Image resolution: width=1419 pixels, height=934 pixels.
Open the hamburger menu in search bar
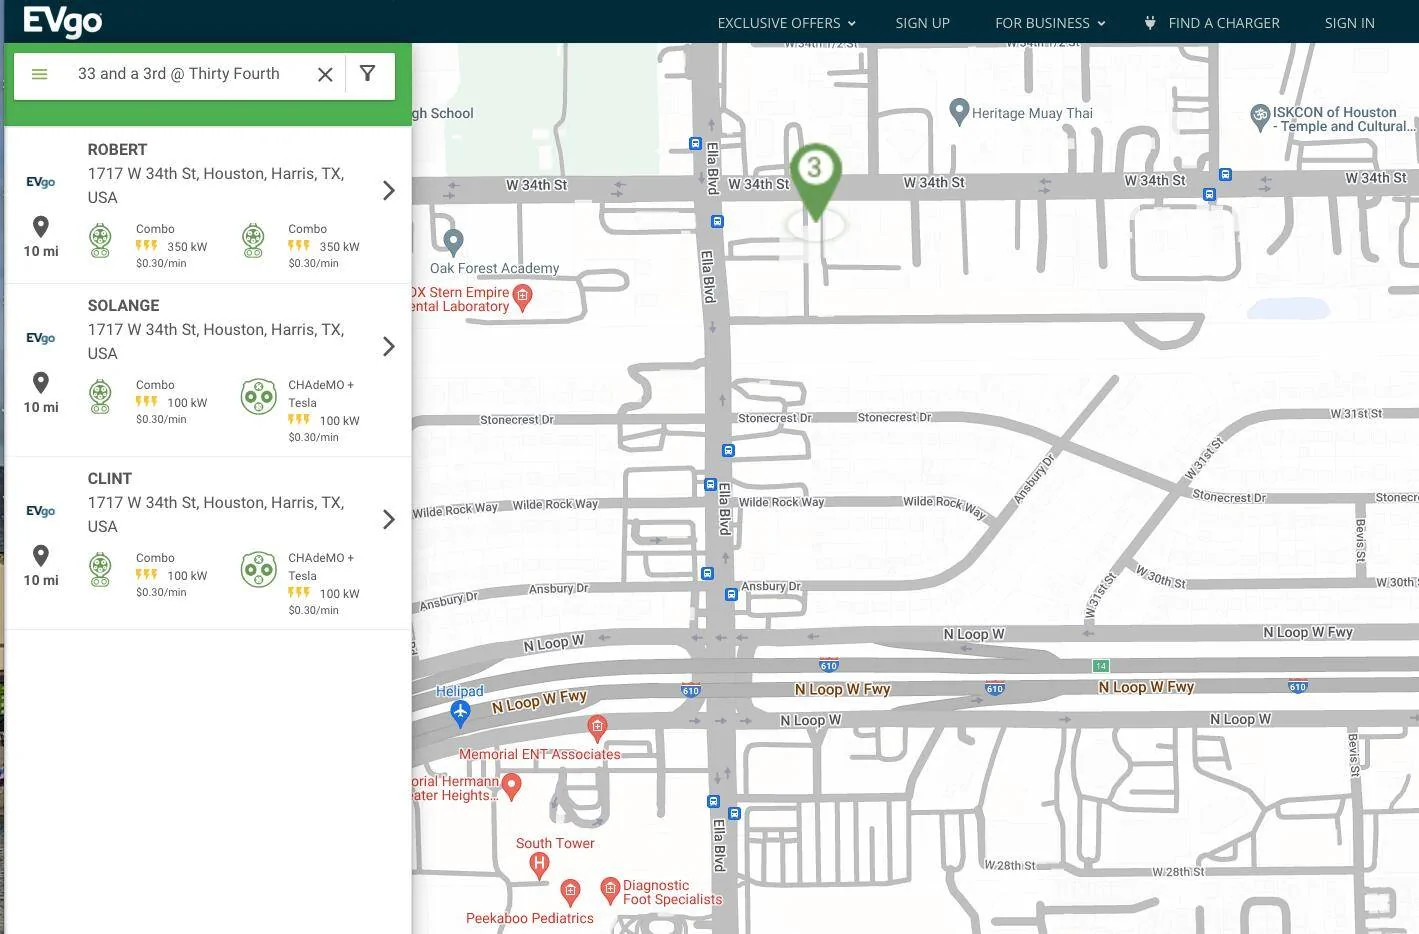pyautogui.click(x=40, y=74)
